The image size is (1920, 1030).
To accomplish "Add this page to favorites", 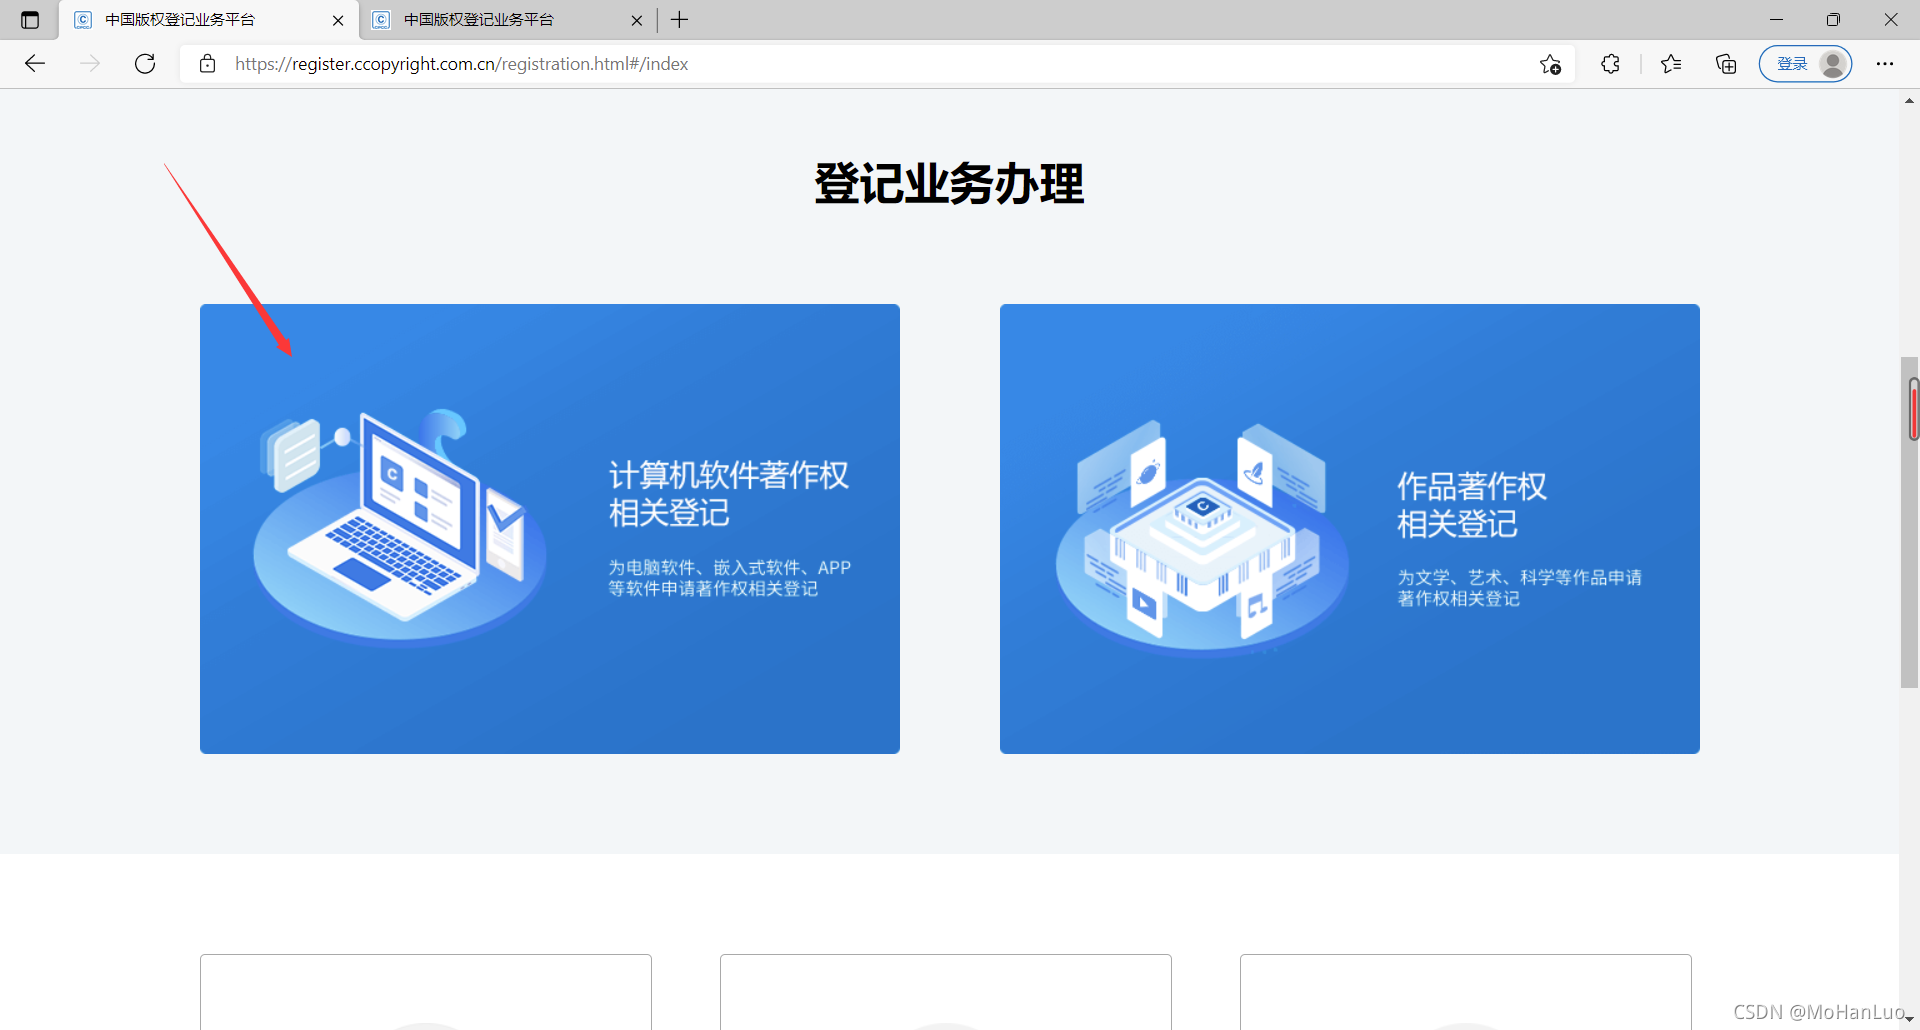I will tap(1550, 64).
